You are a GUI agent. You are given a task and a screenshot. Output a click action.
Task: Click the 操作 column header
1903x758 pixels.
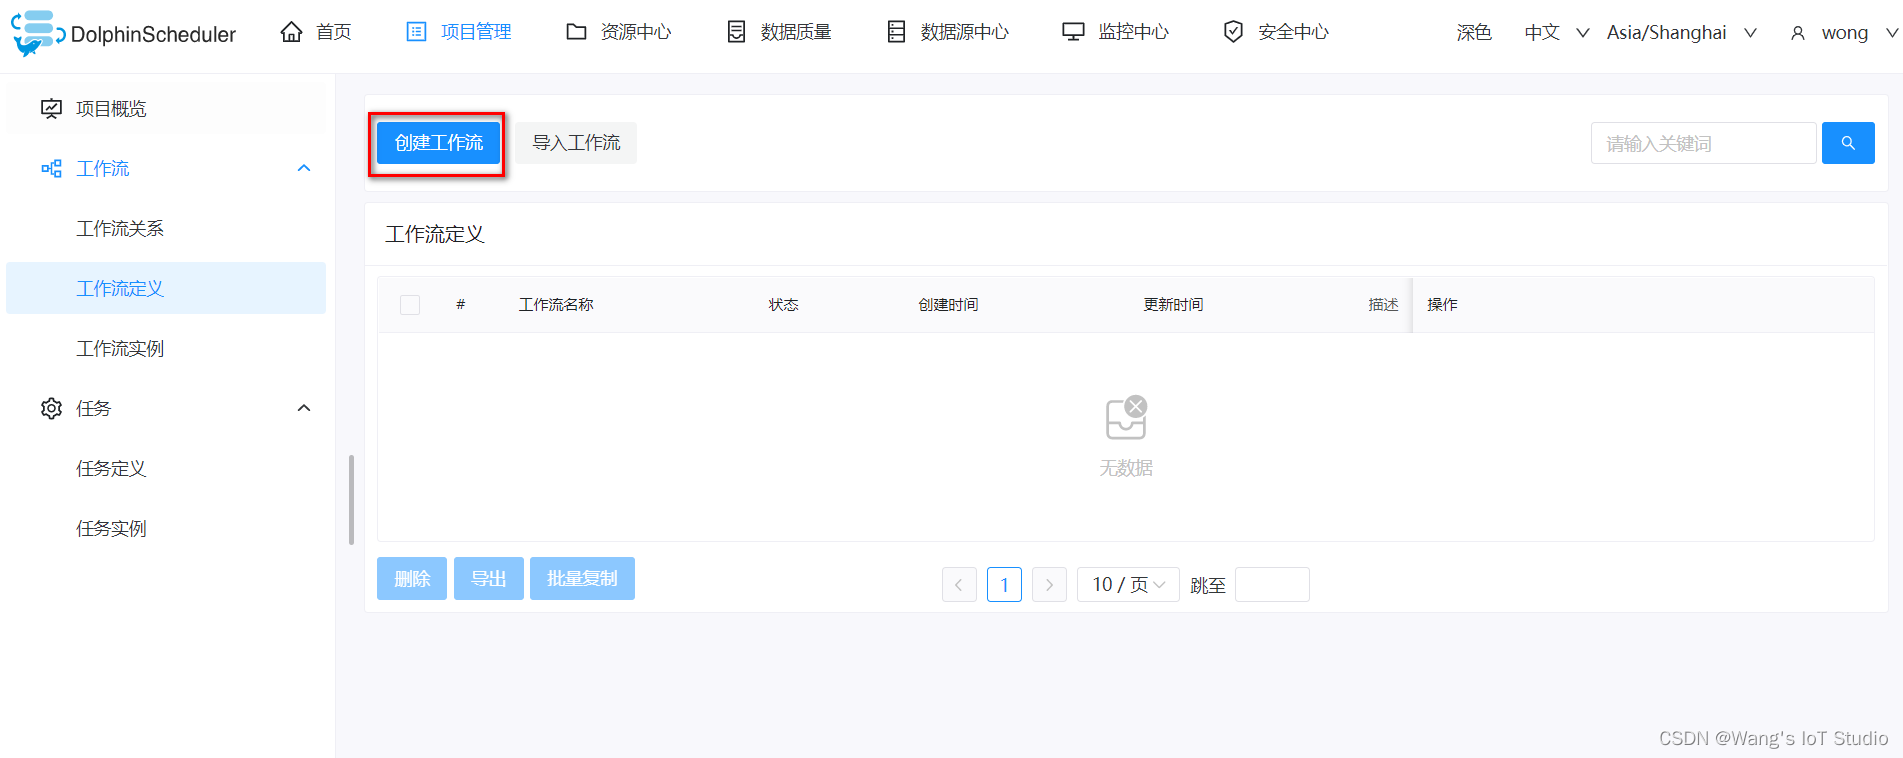pyautogui.click(x=1442, y=305)
